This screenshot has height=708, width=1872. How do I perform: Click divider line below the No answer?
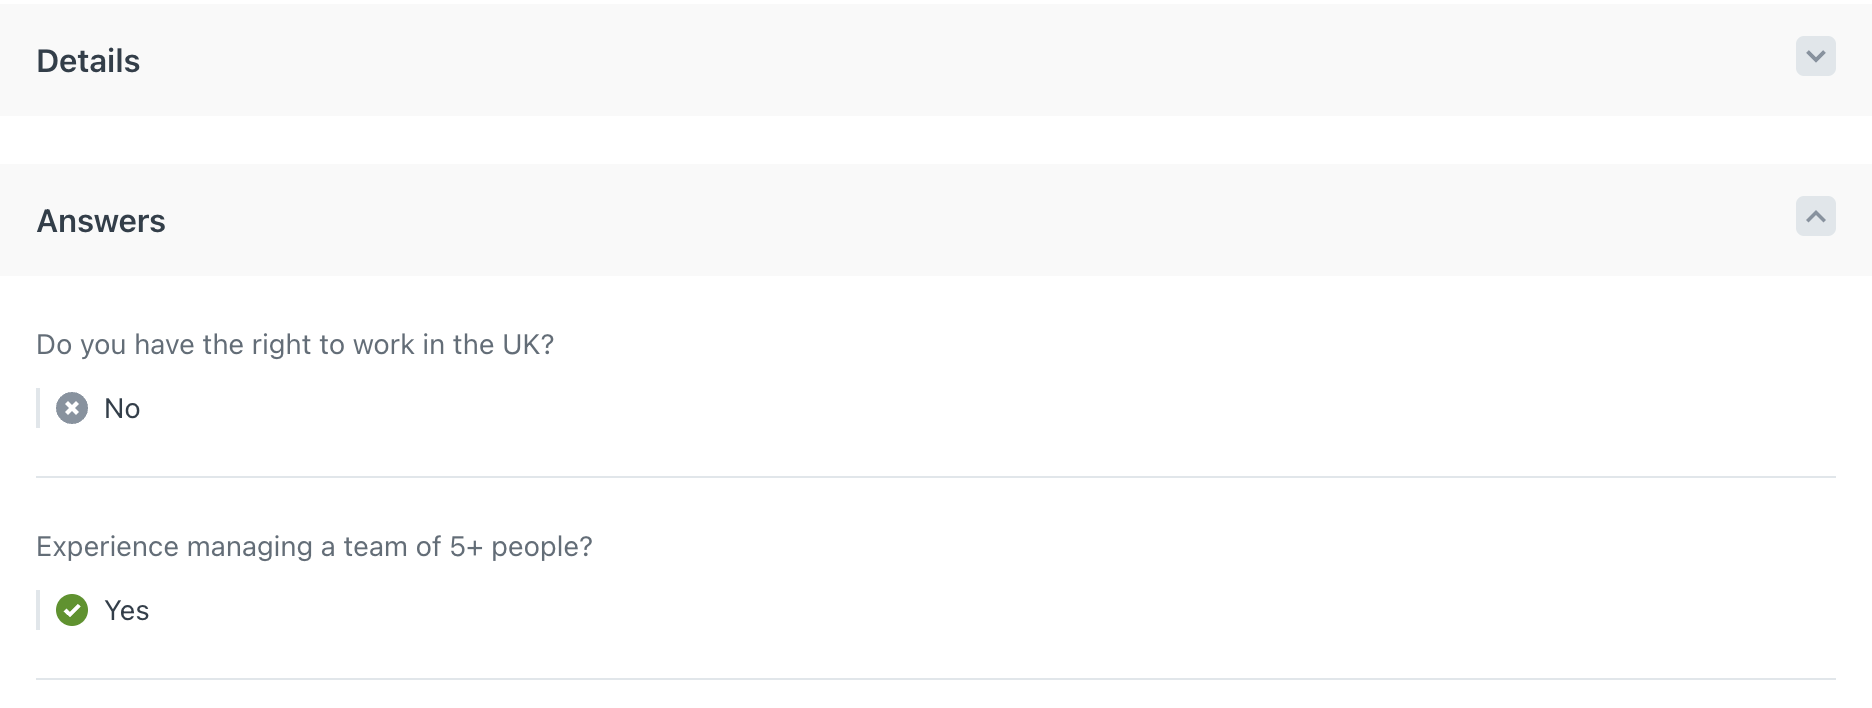[x=936, y=477]
